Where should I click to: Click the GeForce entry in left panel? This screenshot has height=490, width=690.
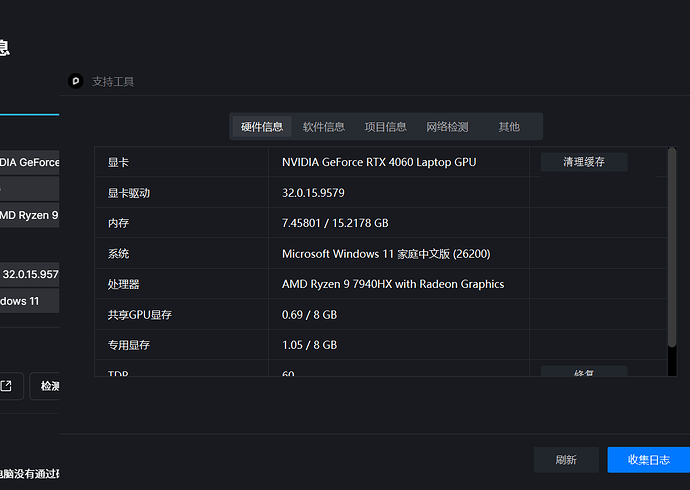click(x=29, y=162)
